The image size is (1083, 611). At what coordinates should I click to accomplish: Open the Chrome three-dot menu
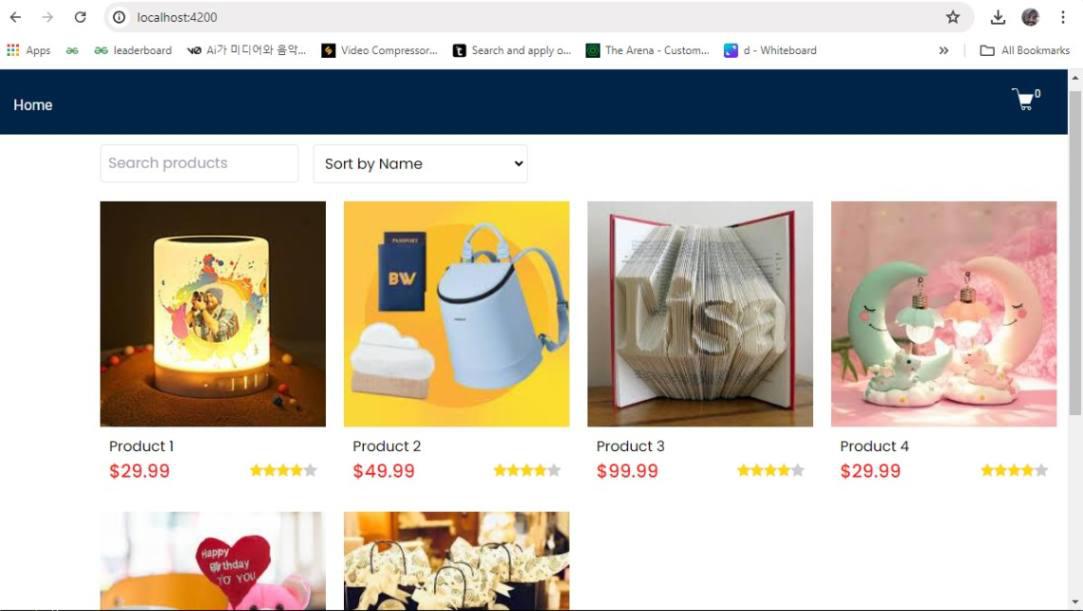point(1063,17)
